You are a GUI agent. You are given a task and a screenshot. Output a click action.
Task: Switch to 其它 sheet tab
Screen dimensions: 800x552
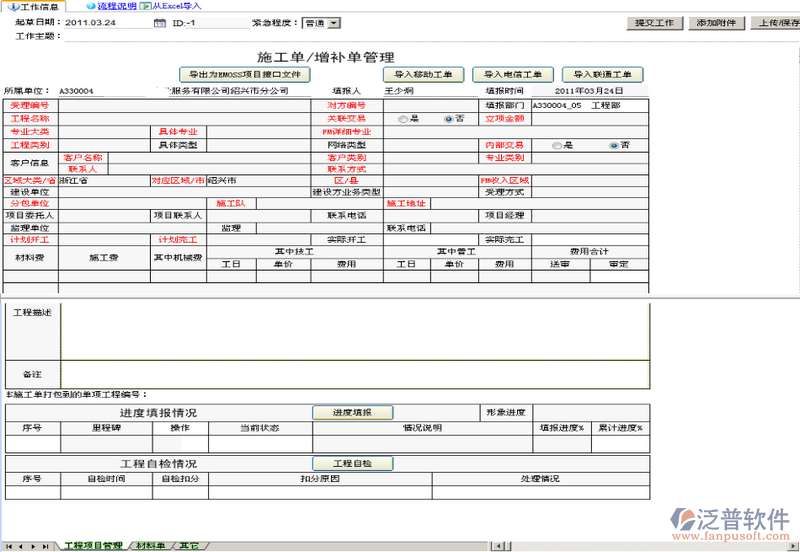click(189, 546)
